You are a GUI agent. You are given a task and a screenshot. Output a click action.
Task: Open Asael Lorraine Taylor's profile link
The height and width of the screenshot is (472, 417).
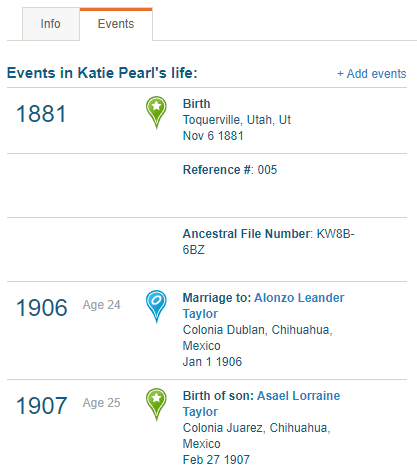point(261,404)
